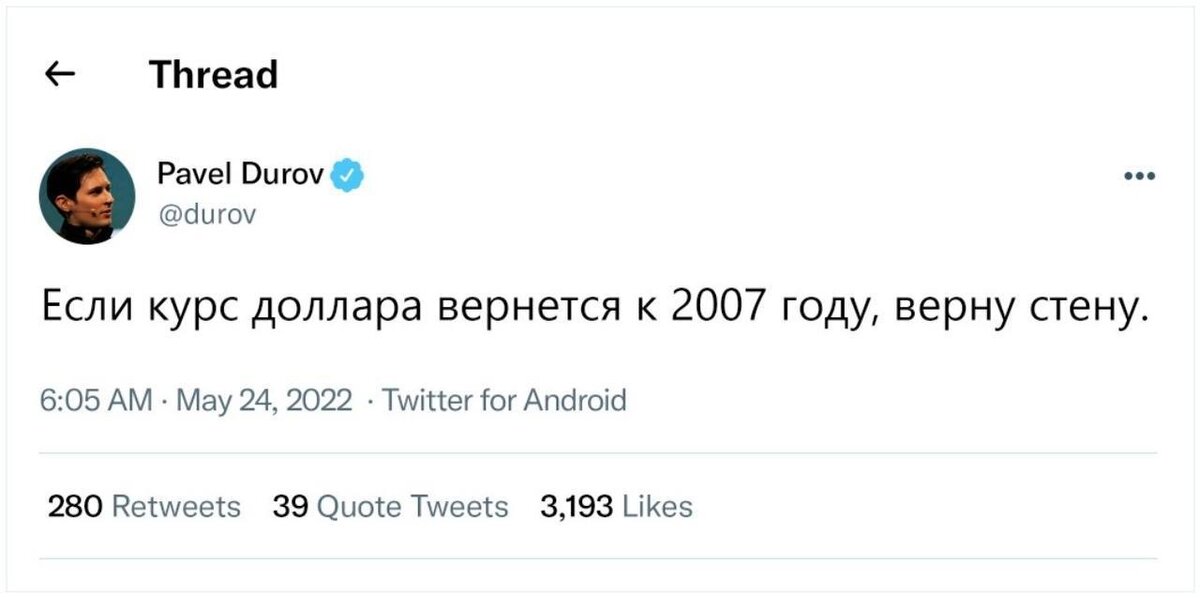Image resolution: width=1200 pixels, height=598 pixels.
Task: View the 280 Retweets list
Action: point(145,507)
